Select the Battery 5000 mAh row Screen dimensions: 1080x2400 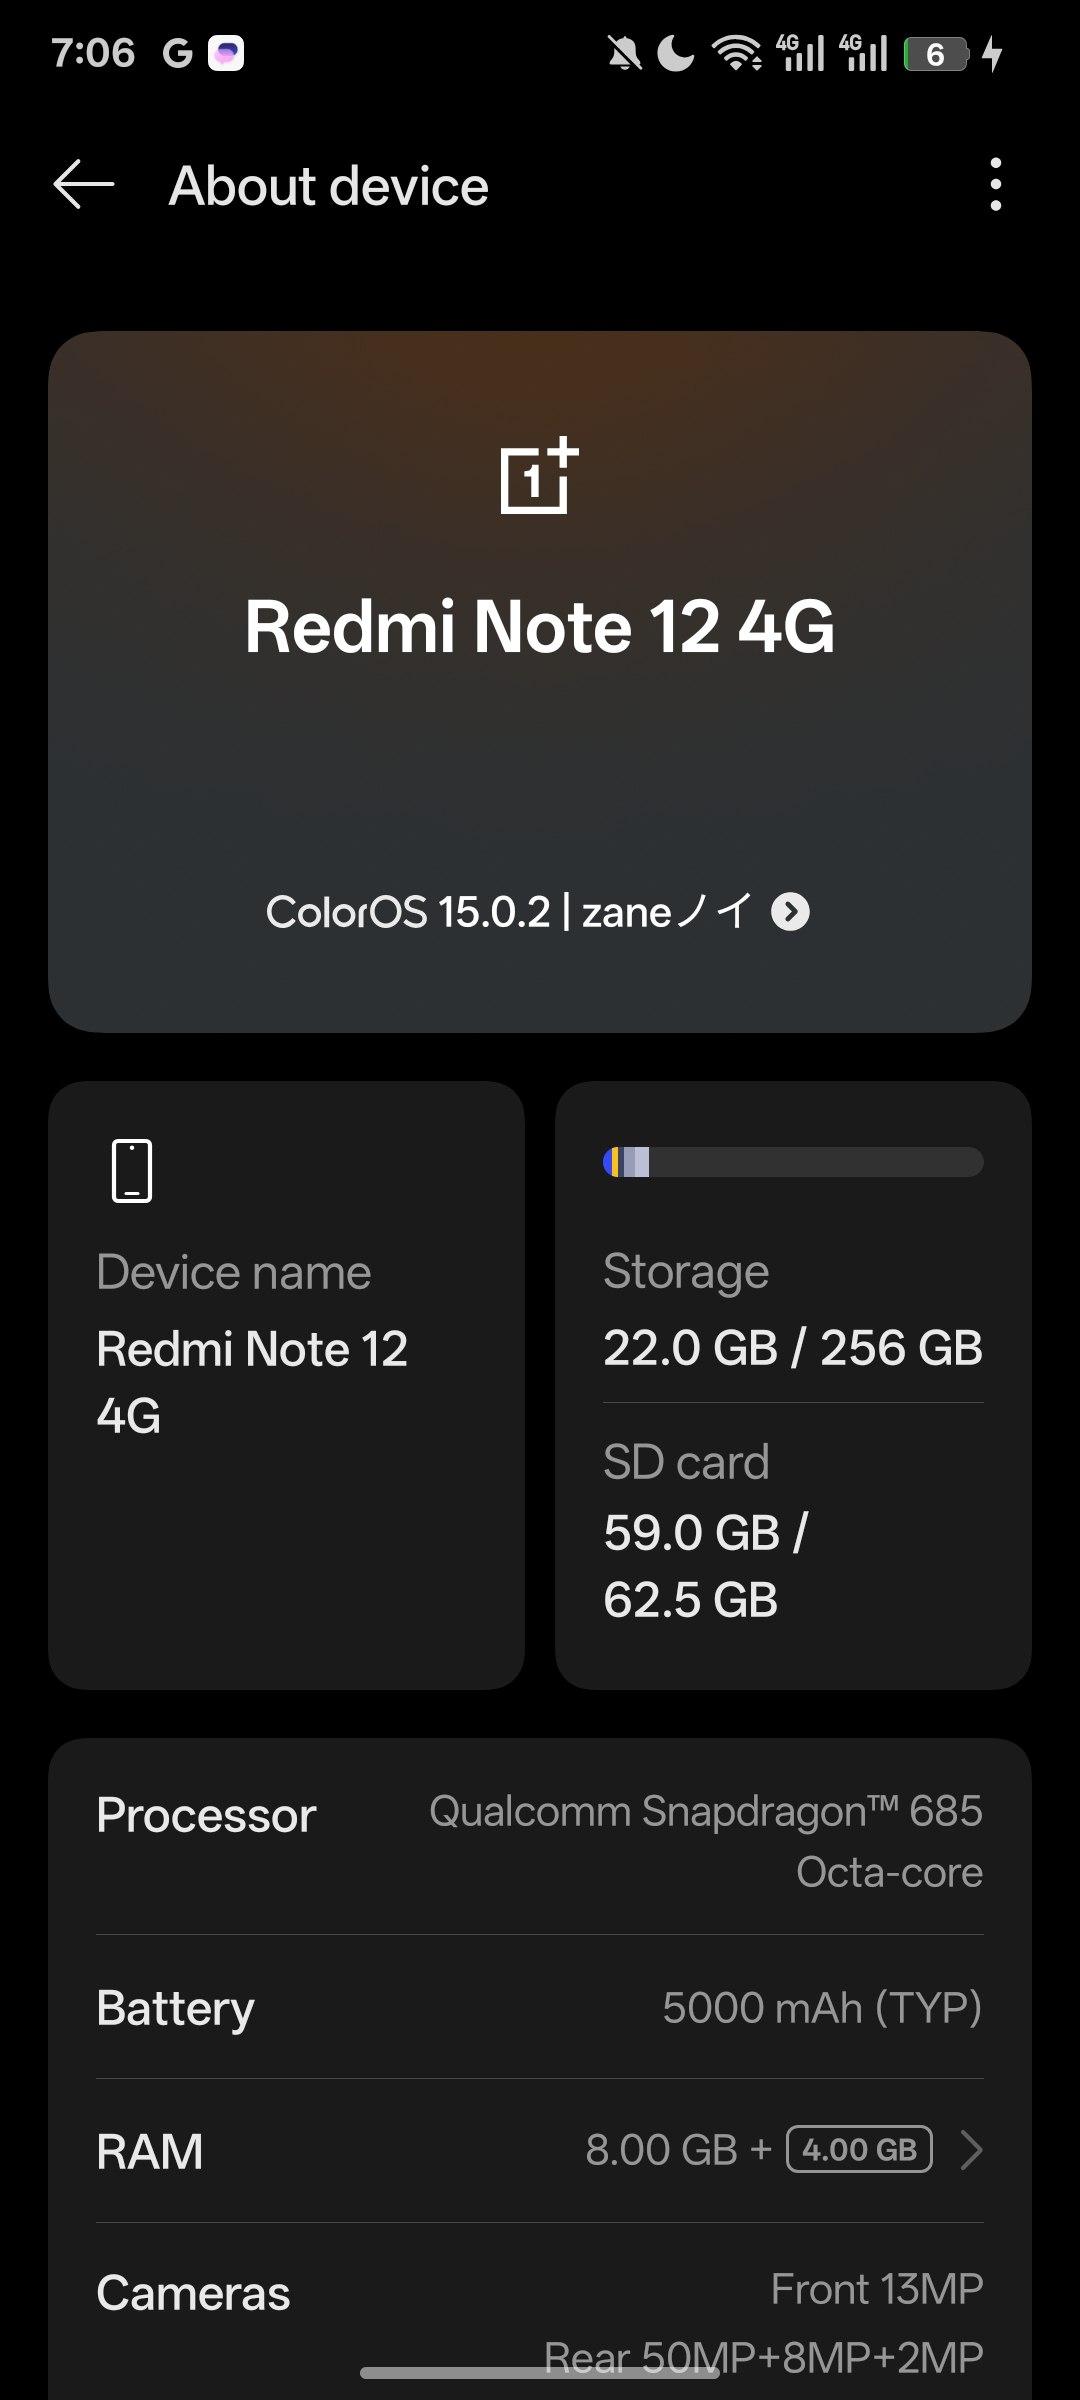(540, 2008)
